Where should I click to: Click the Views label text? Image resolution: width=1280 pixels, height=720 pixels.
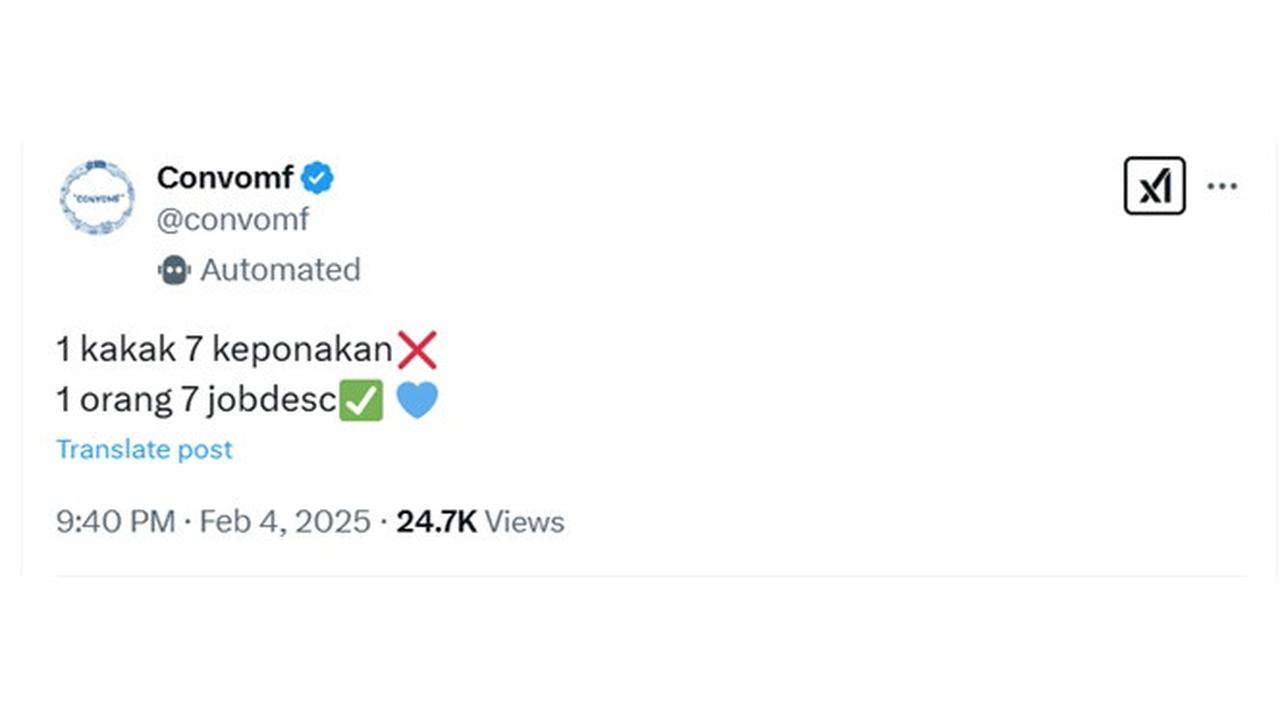pos(524,521)
